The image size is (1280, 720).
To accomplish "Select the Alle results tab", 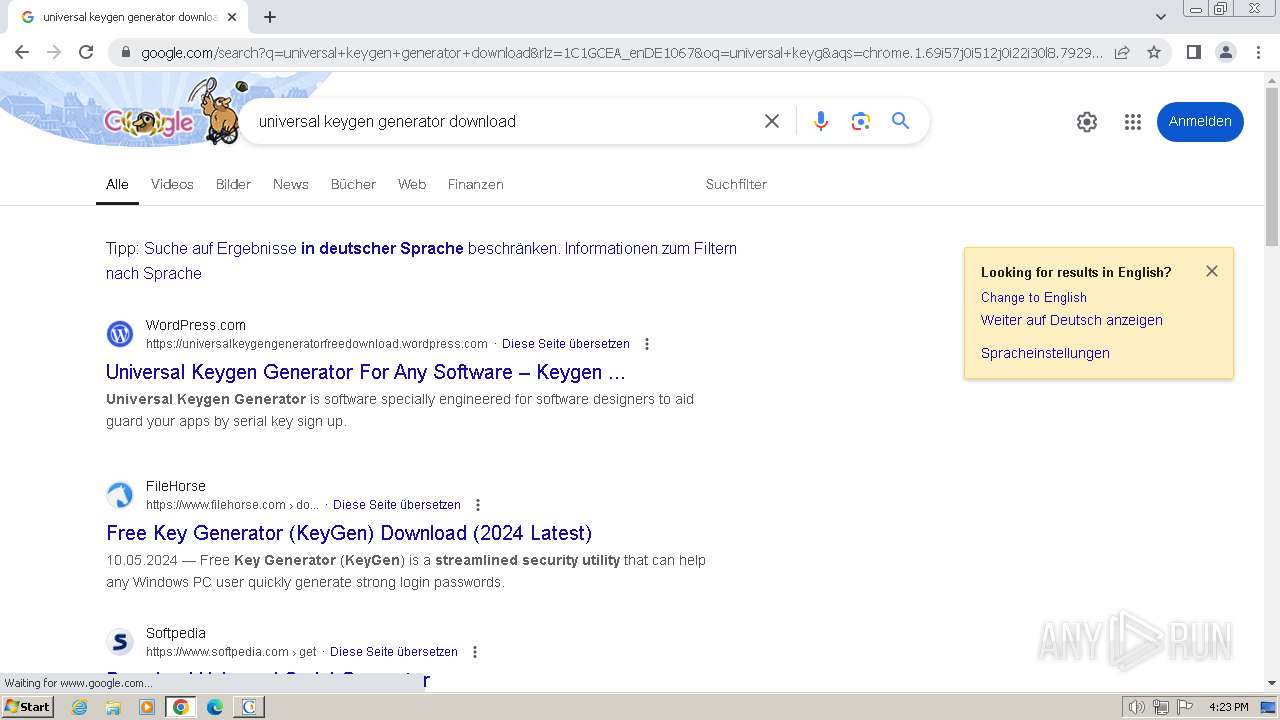I will pos(117,184).
